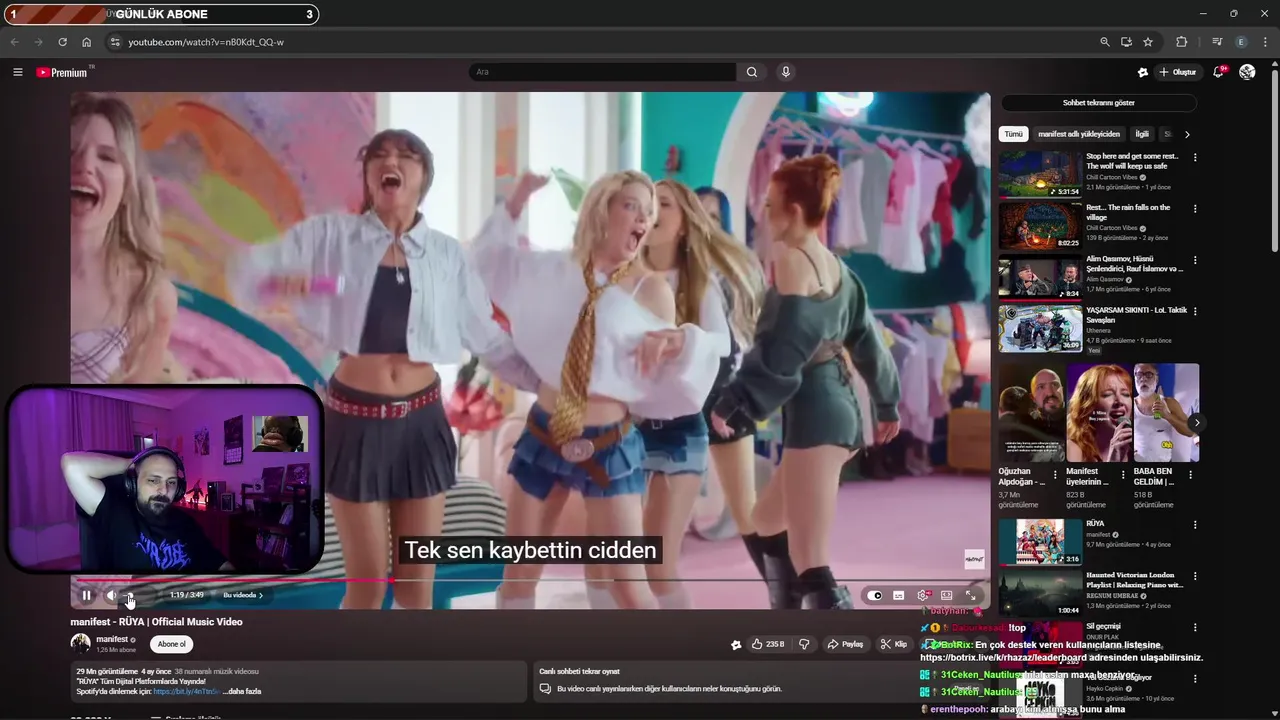
Task: Focus the YouTube 'Ara' search box
Action: click(x=603, y=72)
